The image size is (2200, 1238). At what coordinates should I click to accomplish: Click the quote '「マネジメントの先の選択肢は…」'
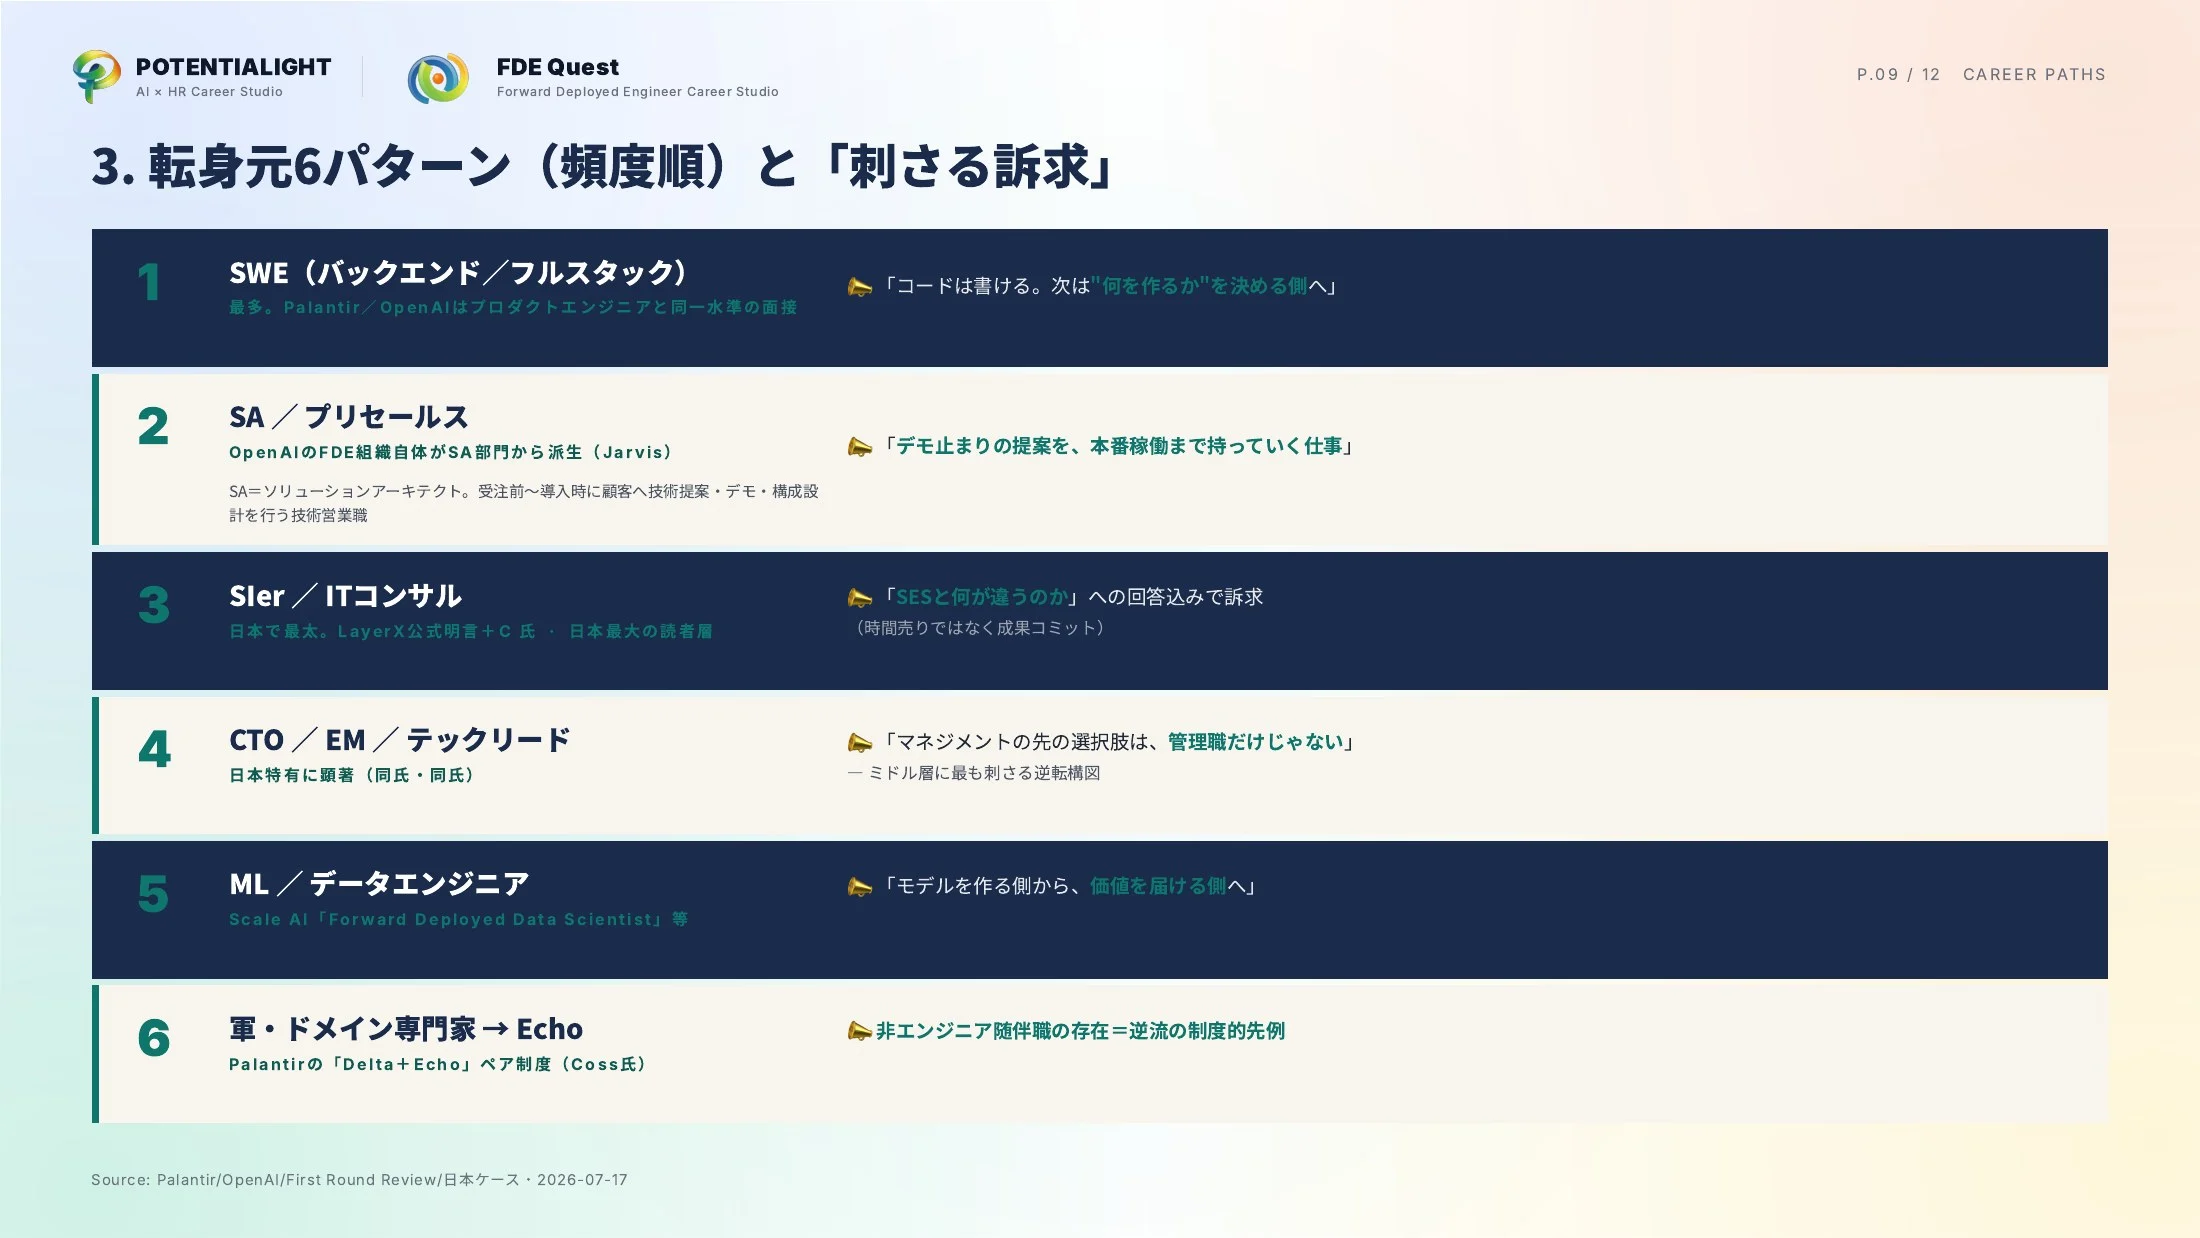1117,742
